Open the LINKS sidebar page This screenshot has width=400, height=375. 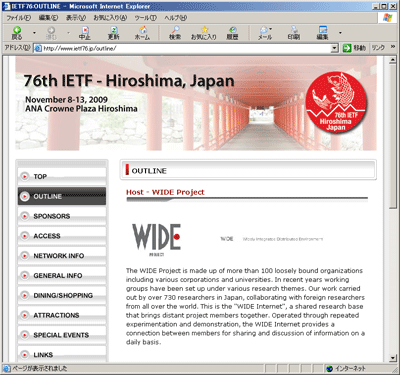[62, 354]
